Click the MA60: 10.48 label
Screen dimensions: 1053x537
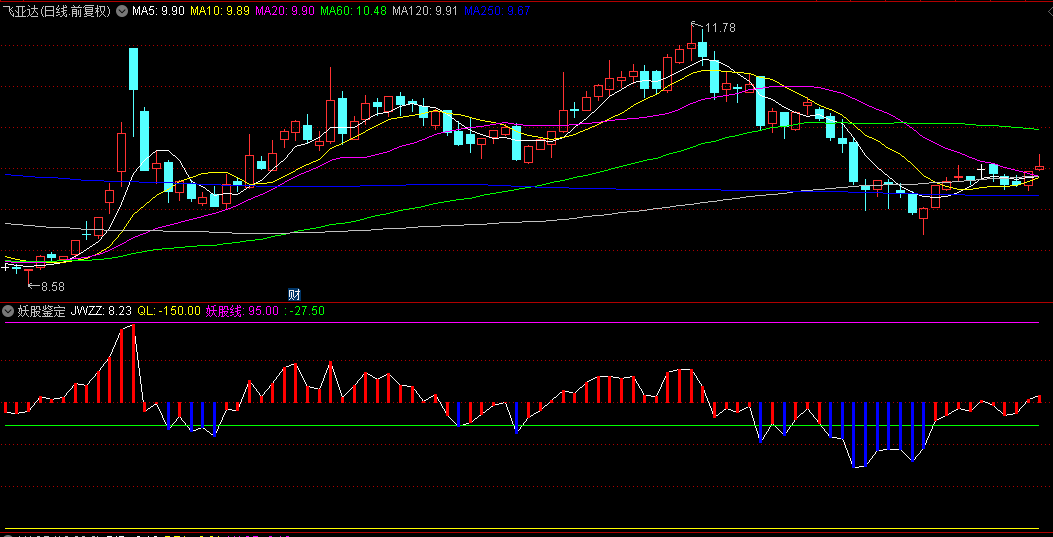(x=353, y=11)
